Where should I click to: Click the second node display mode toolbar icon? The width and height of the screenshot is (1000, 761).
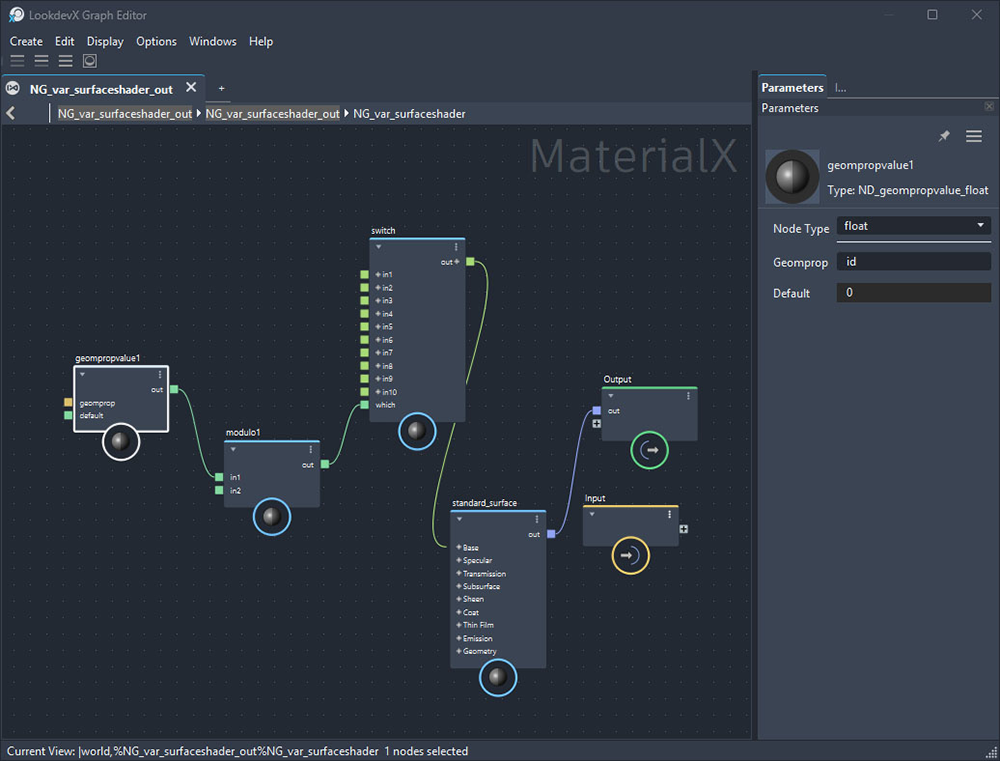click(x=41, y=61)
